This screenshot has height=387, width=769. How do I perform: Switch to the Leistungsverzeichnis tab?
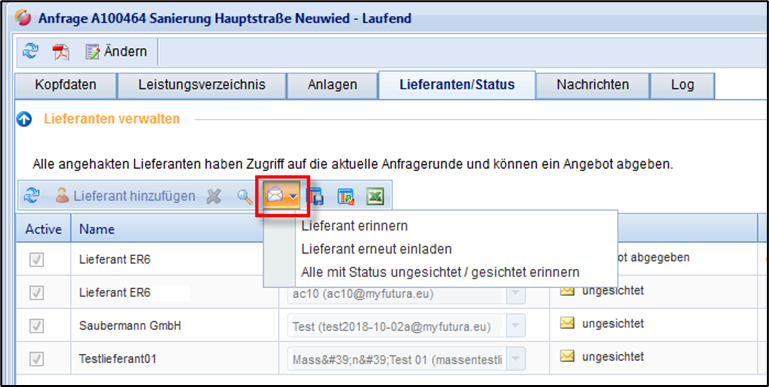tap(202, 85)
